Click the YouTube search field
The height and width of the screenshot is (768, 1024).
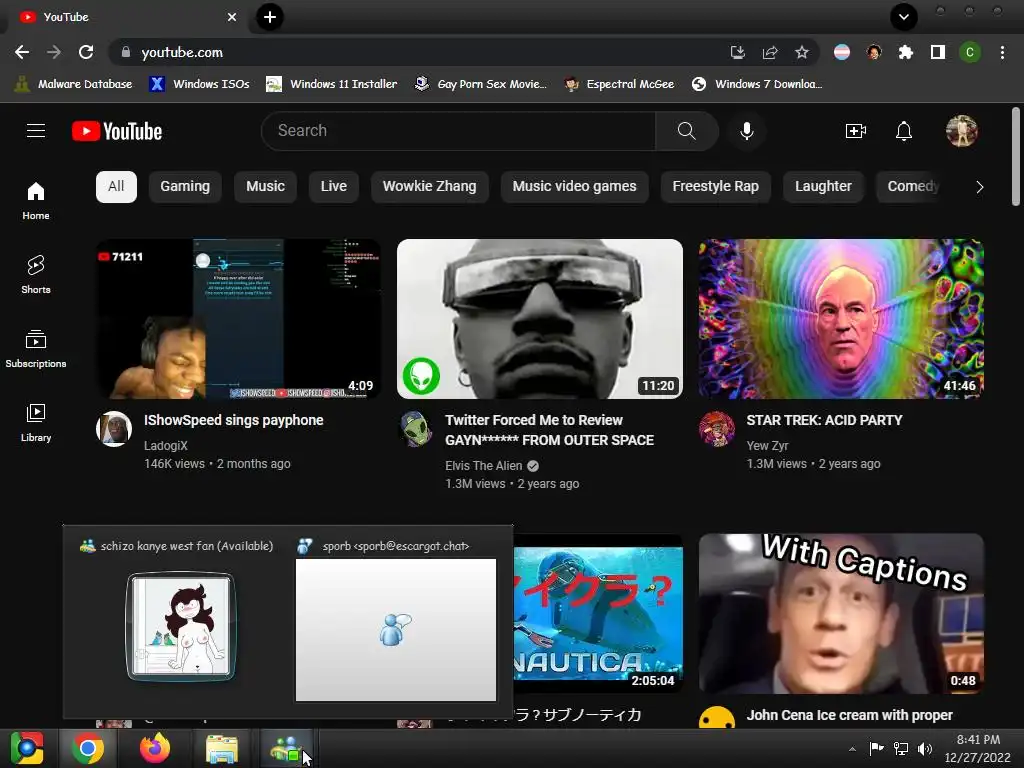pyautogui.click(x=458, y=131)
